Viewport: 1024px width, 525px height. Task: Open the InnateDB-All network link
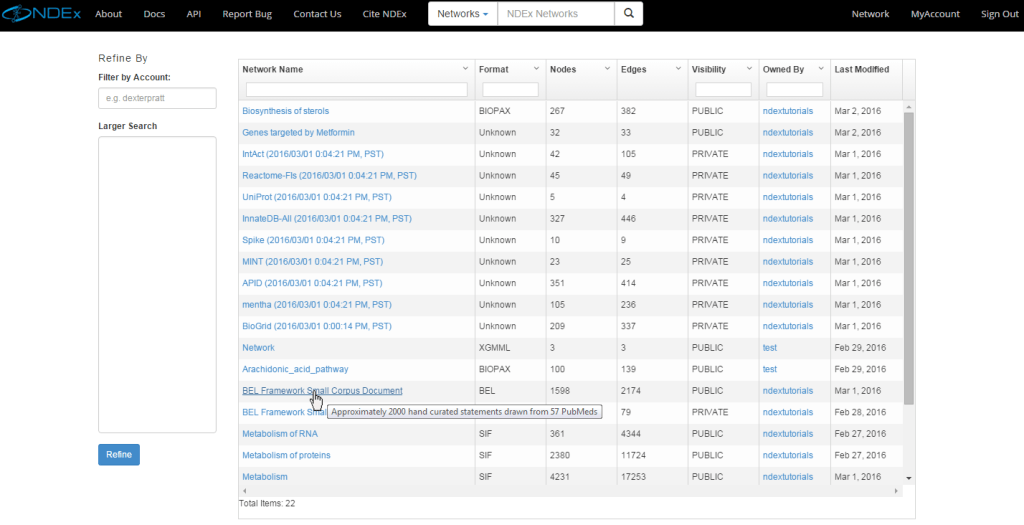coord(327,219)
